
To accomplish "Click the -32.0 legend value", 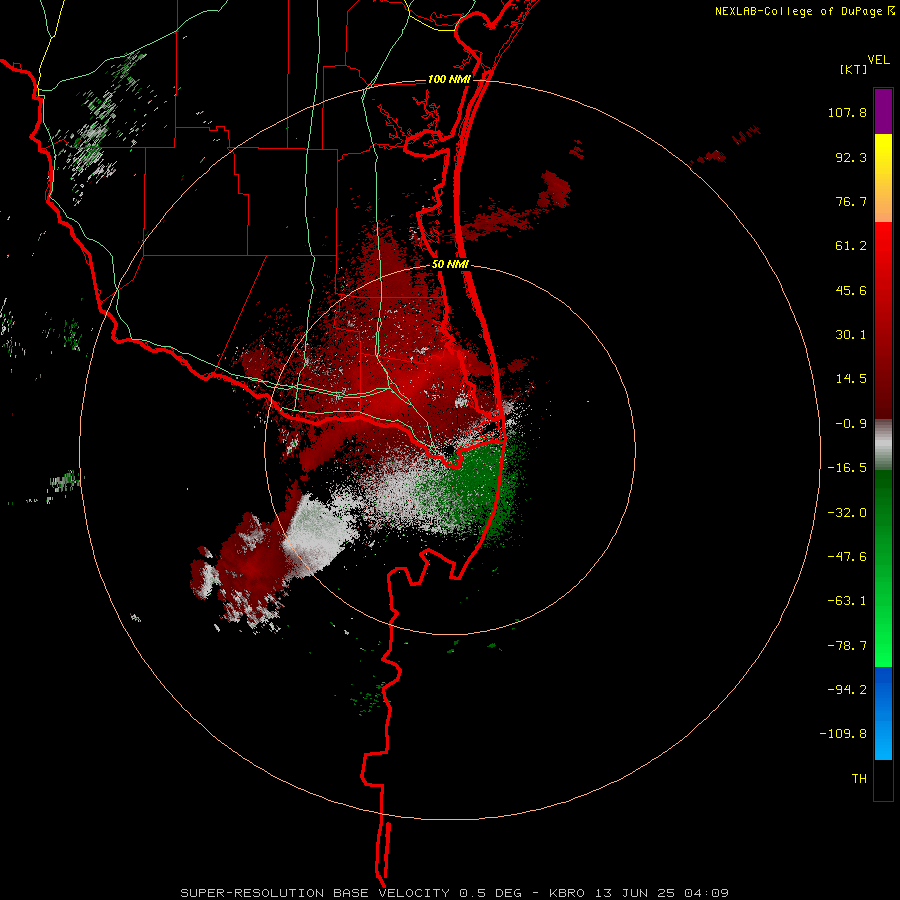I will (x=847, y=513).
